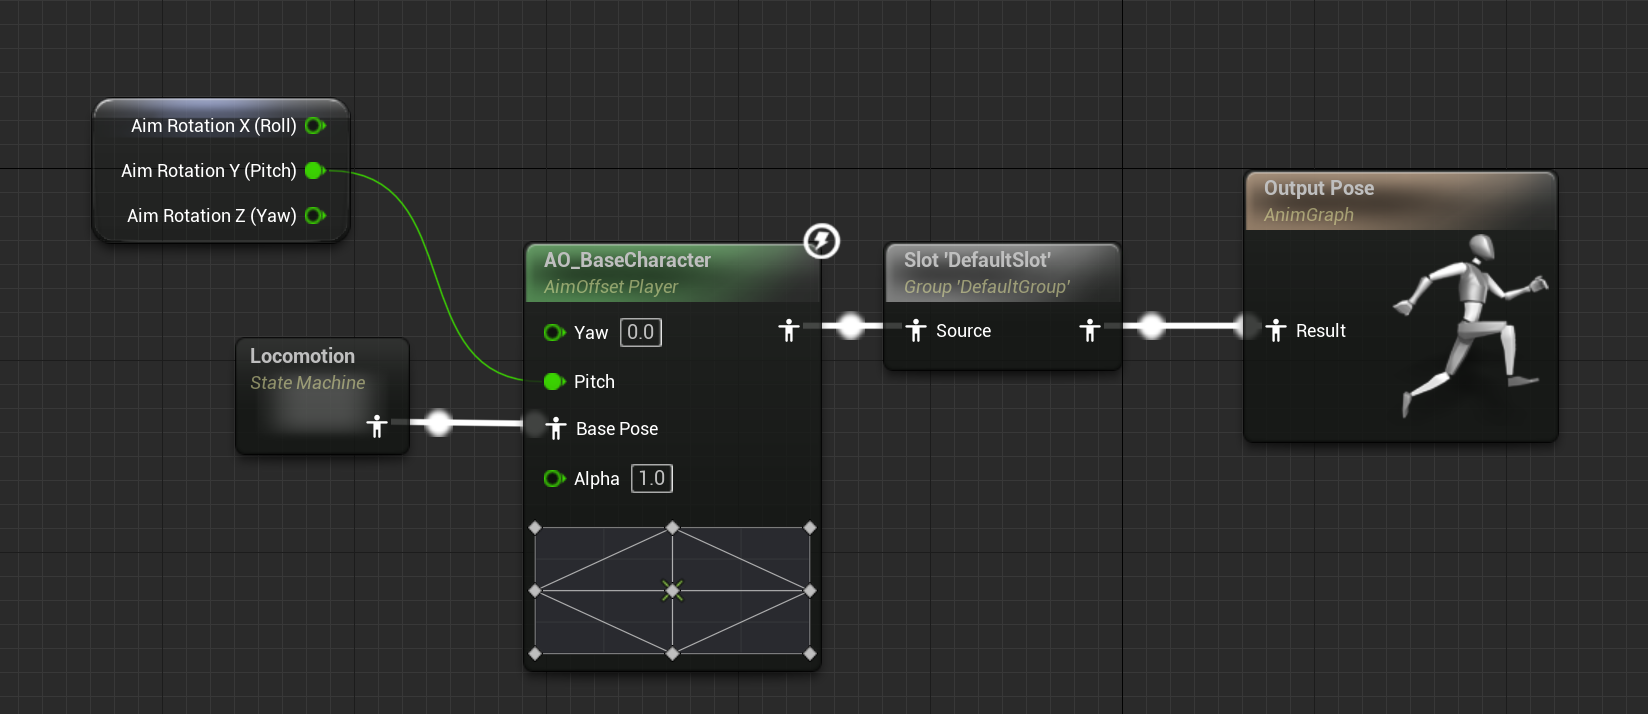Viewport: 1648px width, 714px height.
Task: Select the Slot 'DefaultSlot' node title
Action: [977, 260]
